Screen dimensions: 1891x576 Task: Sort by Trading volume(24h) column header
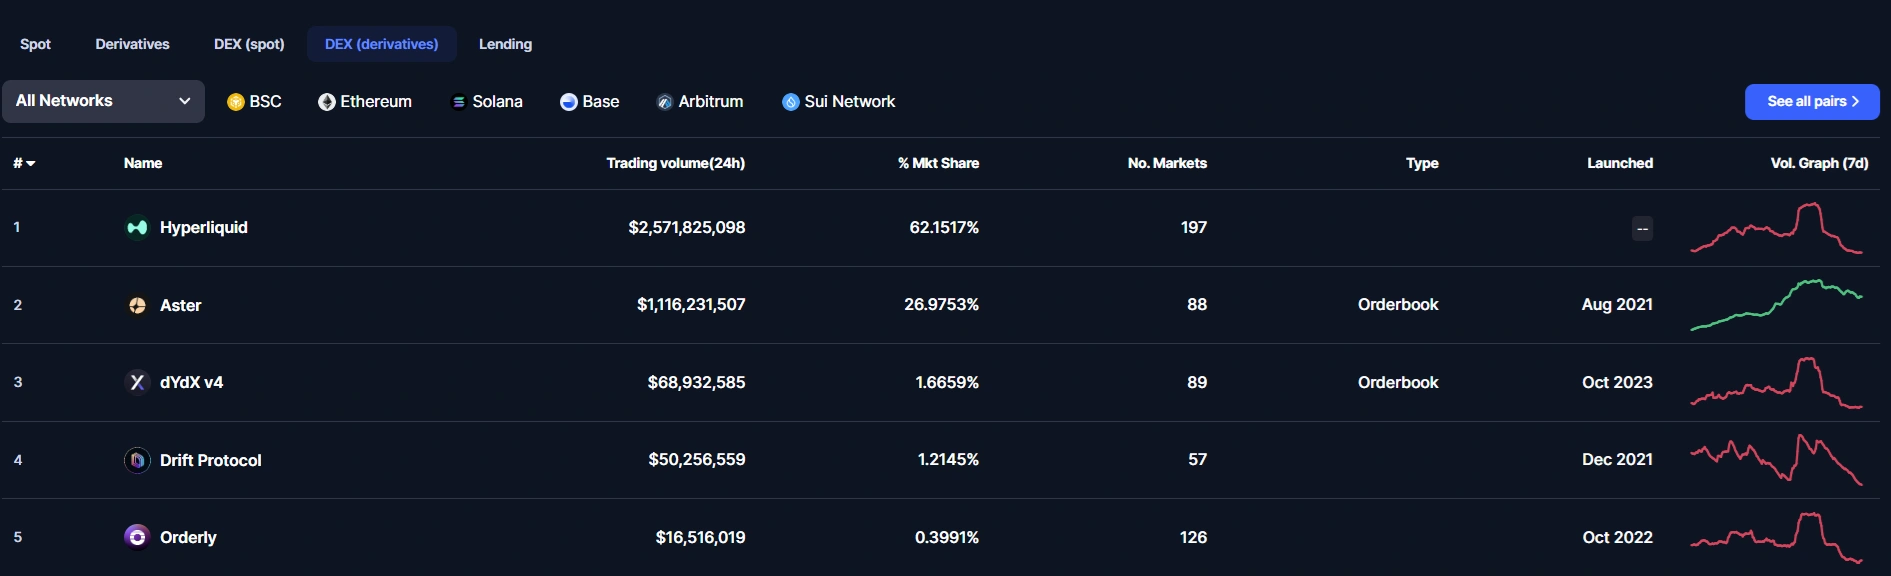(675, 163)
